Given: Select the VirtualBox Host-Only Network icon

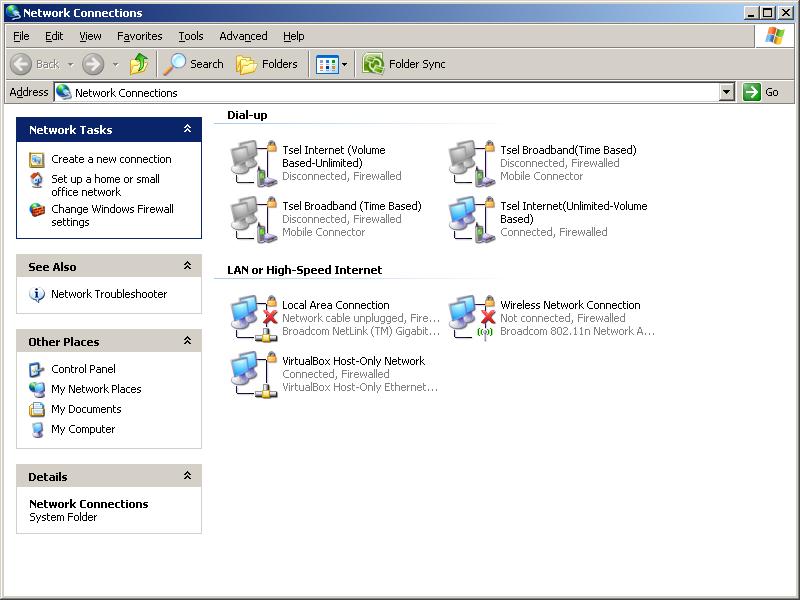Looking at the screenshot, I should [254, 374].
